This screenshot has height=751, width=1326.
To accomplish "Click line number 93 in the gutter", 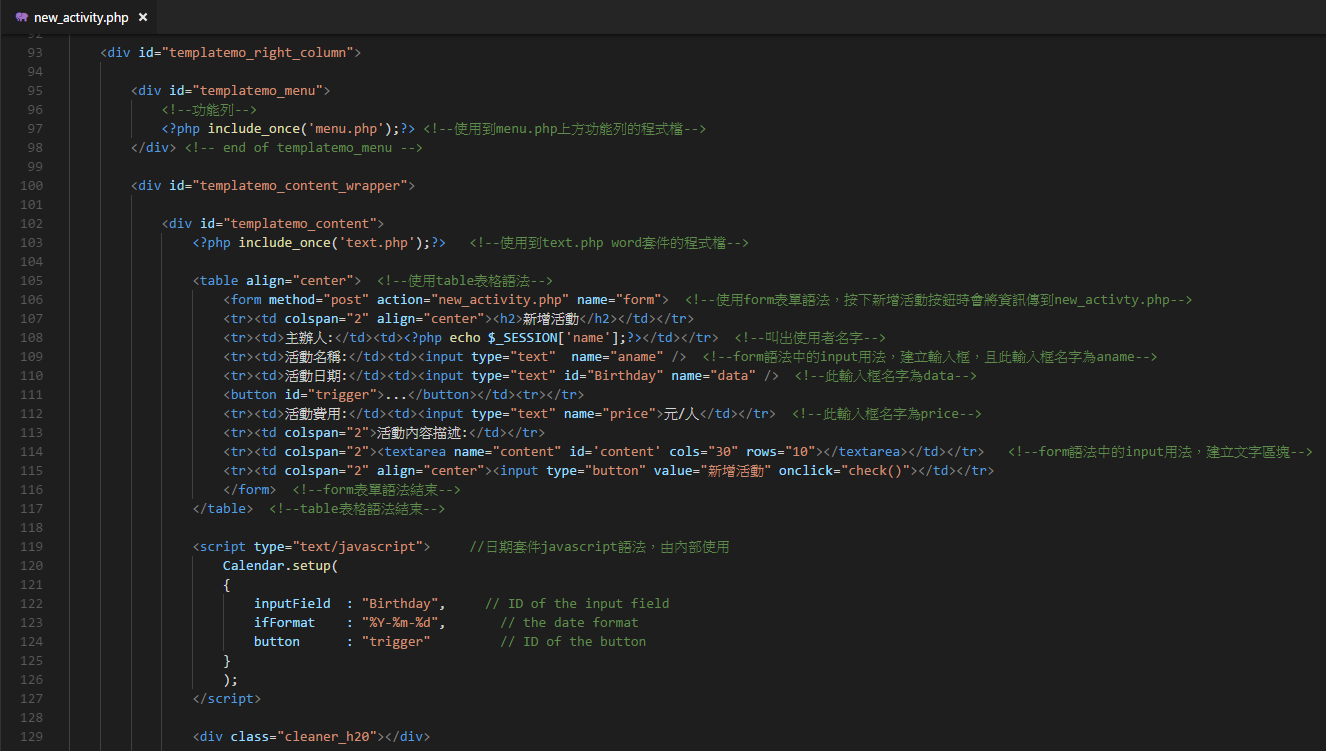I will coord(35,52).
